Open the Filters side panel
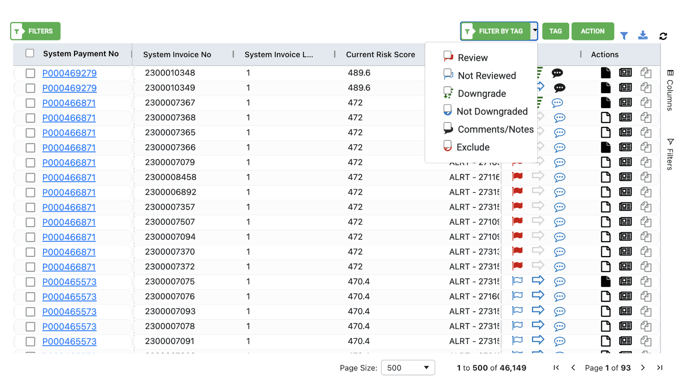The width and height of the screenshot is (688, 381). pos(670,154)
